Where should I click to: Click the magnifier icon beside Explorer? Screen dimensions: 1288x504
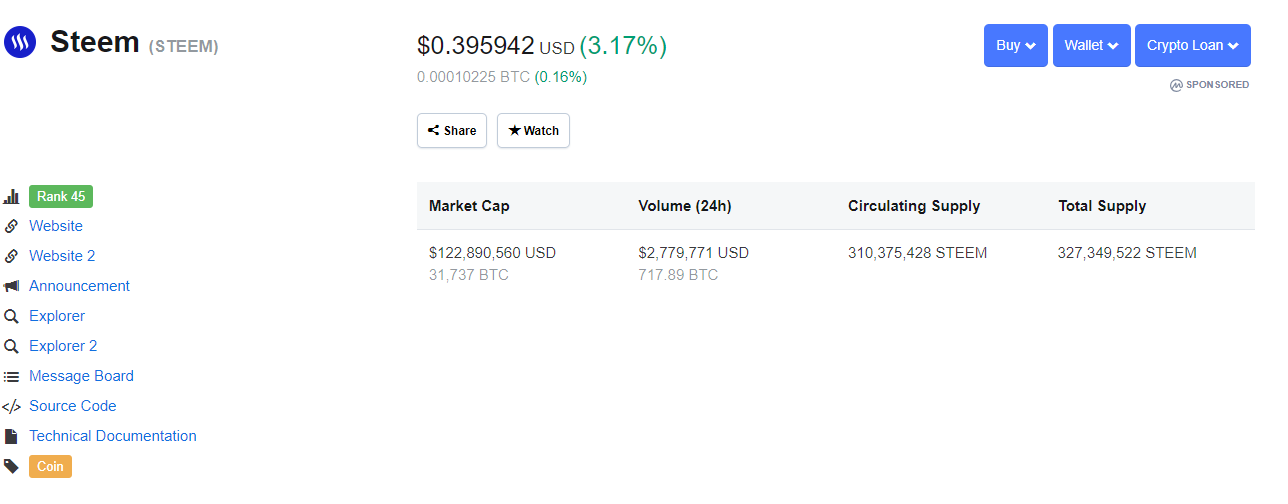(x=12, y=316)
